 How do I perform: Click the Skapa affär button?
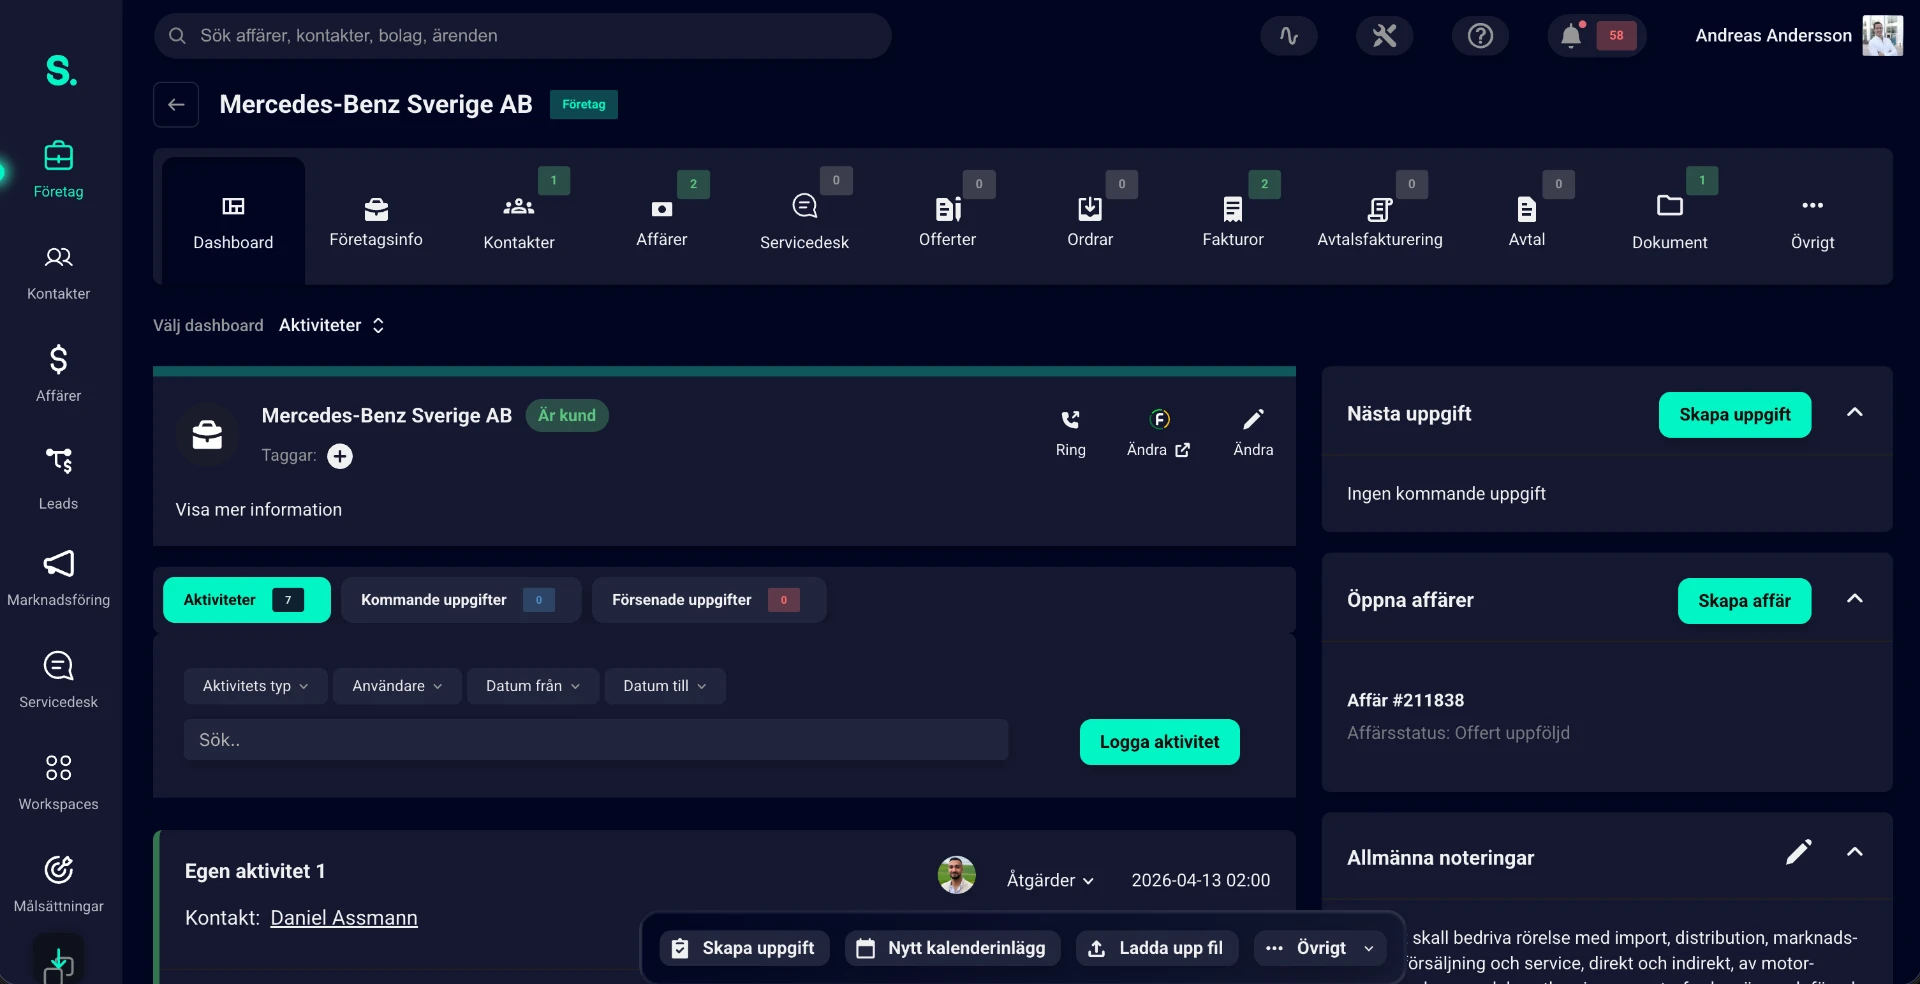[1744, 601]
